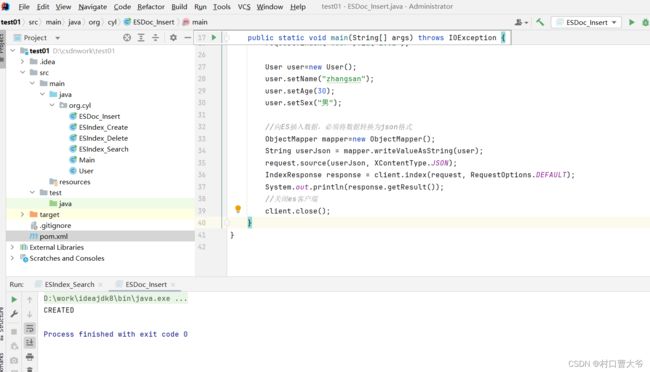
Task: Click the fold marker beside line 40
Action: pos(227,223)
